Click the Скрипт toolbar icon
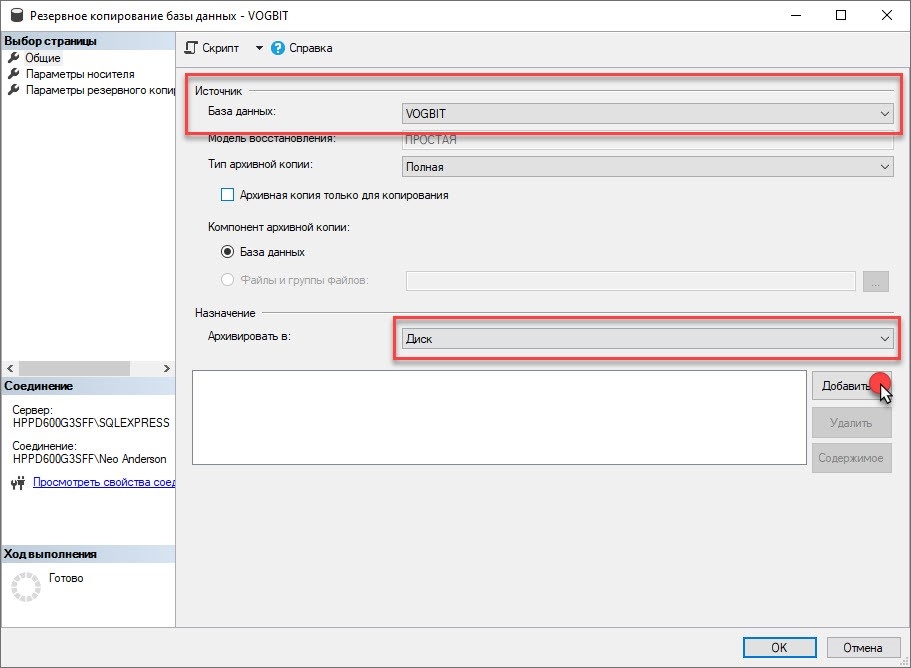 tap(192, 48)
